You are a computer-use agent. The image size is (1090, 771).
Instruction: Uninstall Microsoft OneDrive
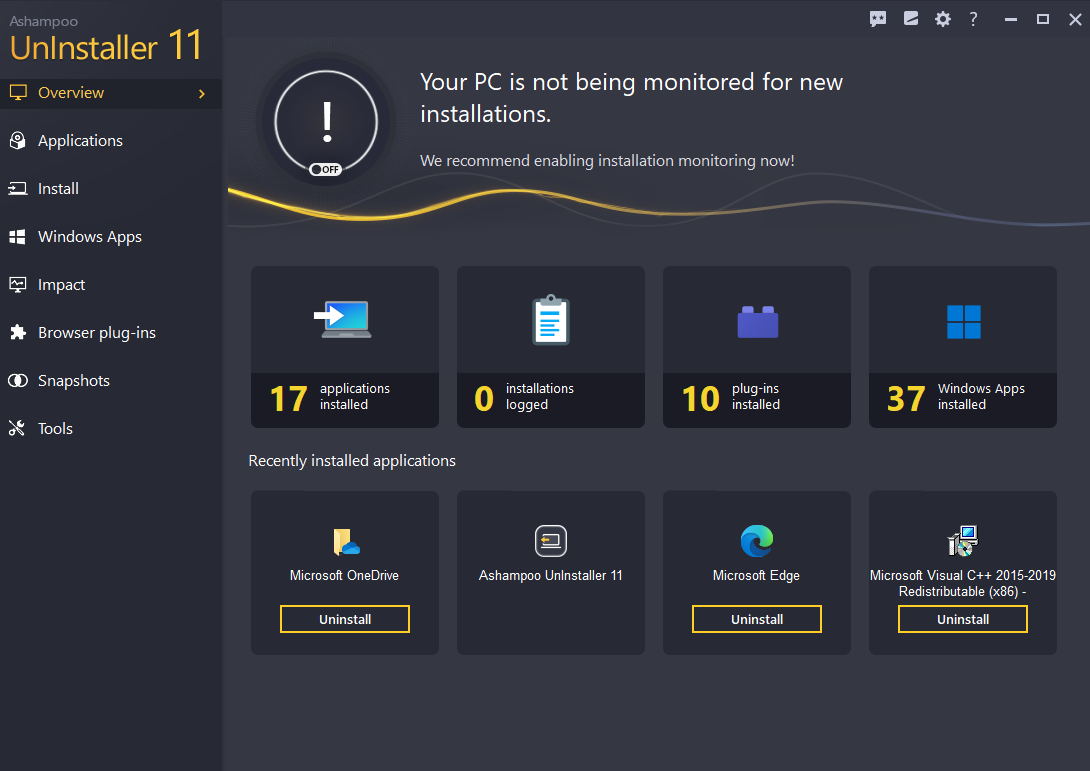[344, 618]
